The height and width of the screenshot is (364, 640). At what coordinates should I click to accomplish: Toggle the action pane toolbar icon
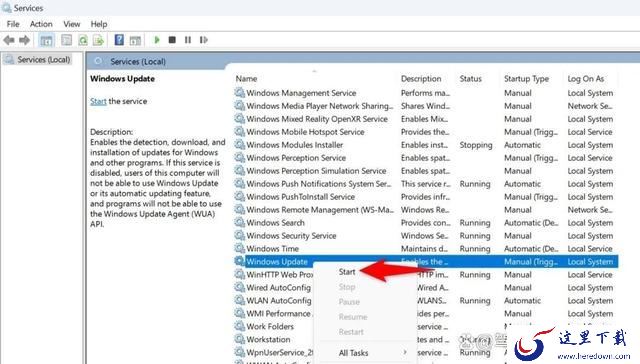coord(135,40)
